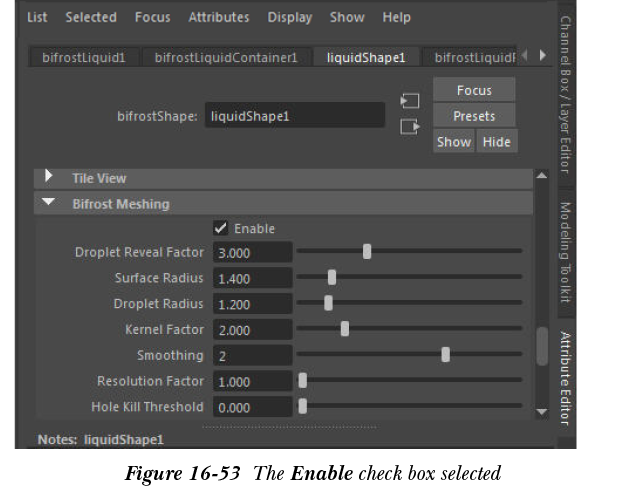Click the Droplet Reveal Factor slider handle

point(367,252)
